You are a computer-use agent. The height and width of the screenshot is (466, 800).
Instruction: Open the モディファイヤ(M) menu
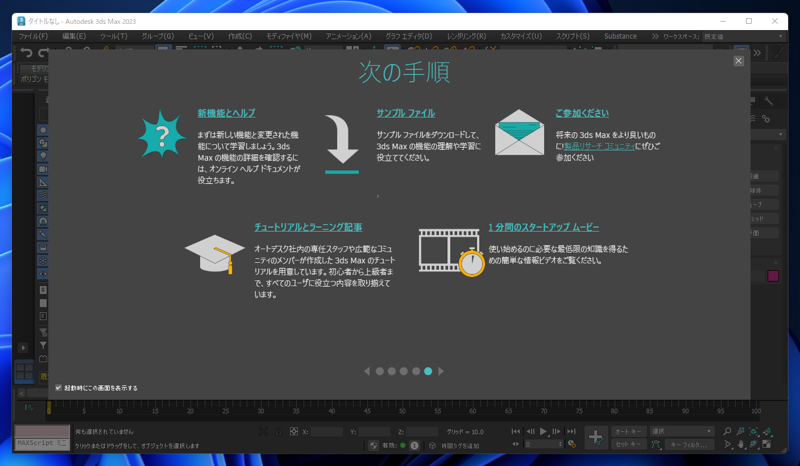[x=289, y=36]
